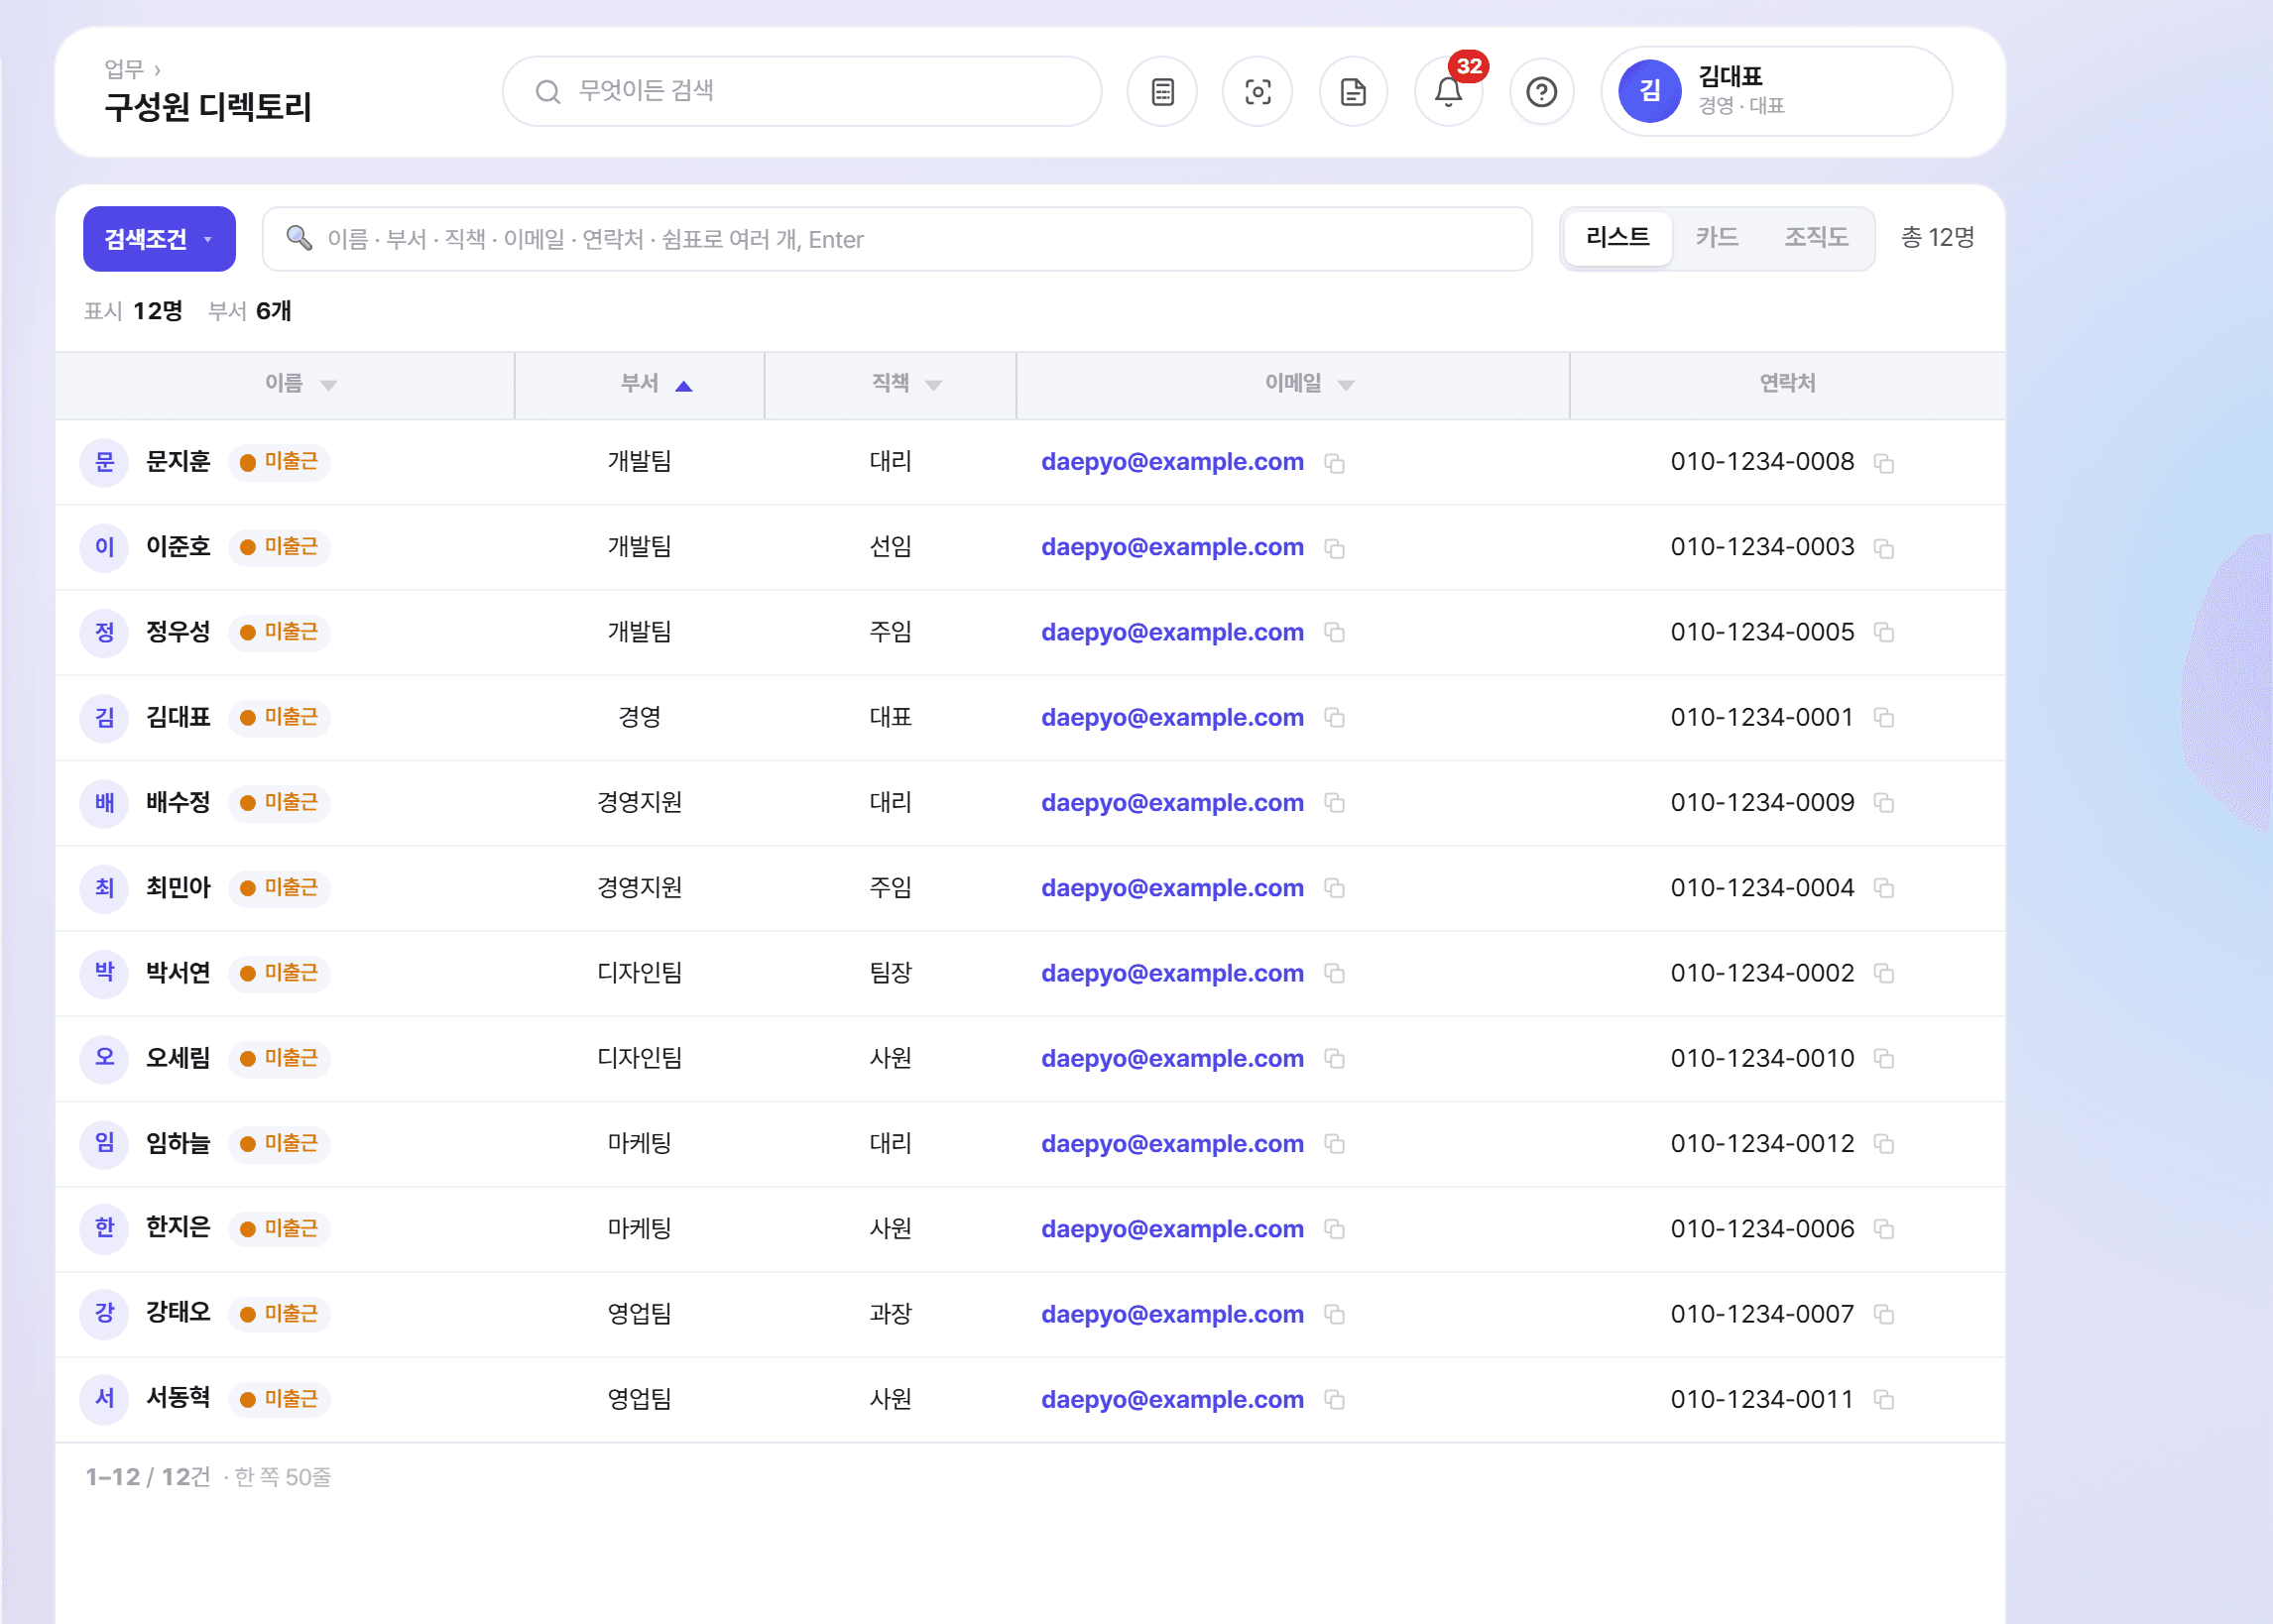Copy email in 서동혁 row
Screen dimensions: 2273x1624
(1334, 1400)
